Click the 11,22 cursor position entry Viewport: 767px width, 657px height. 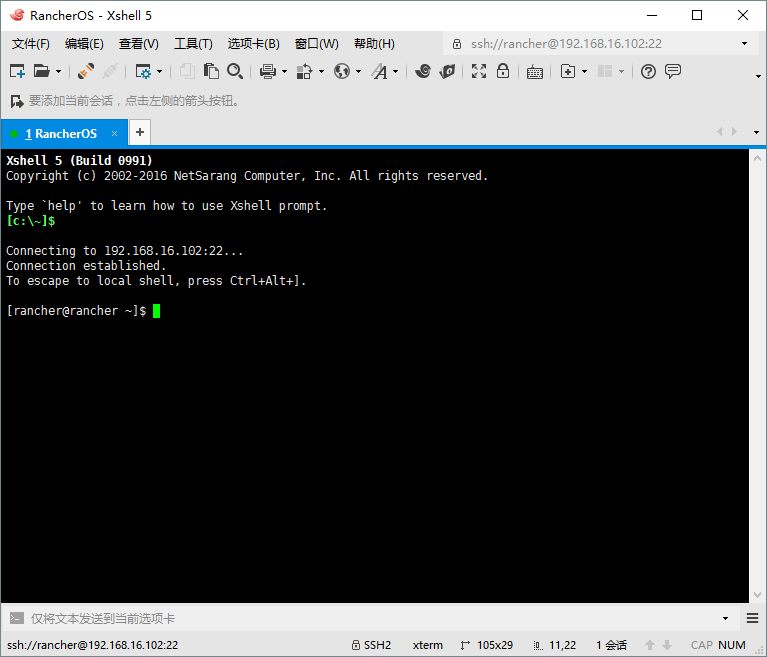pos(555,645)
